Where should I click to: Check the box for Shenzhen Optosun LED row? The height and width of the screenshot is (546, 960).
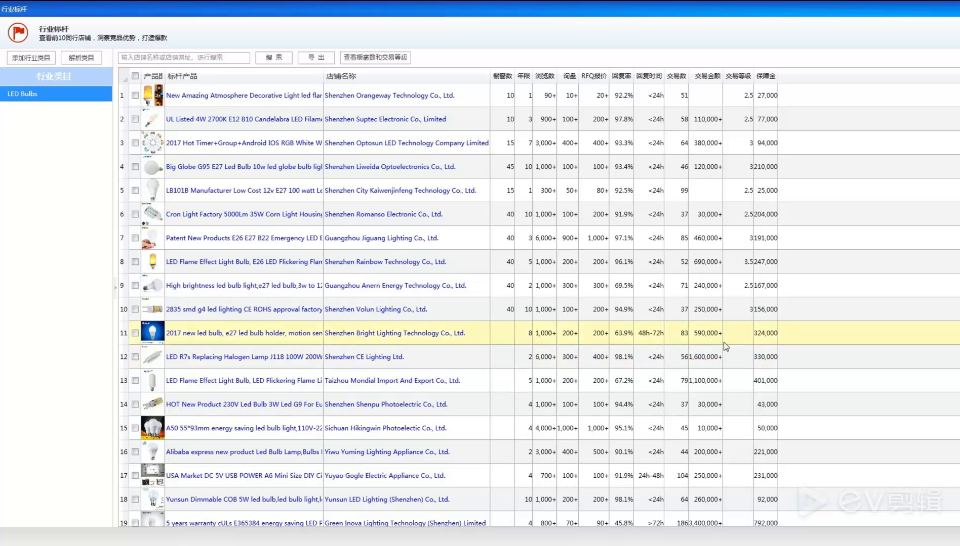coord(135,143)
